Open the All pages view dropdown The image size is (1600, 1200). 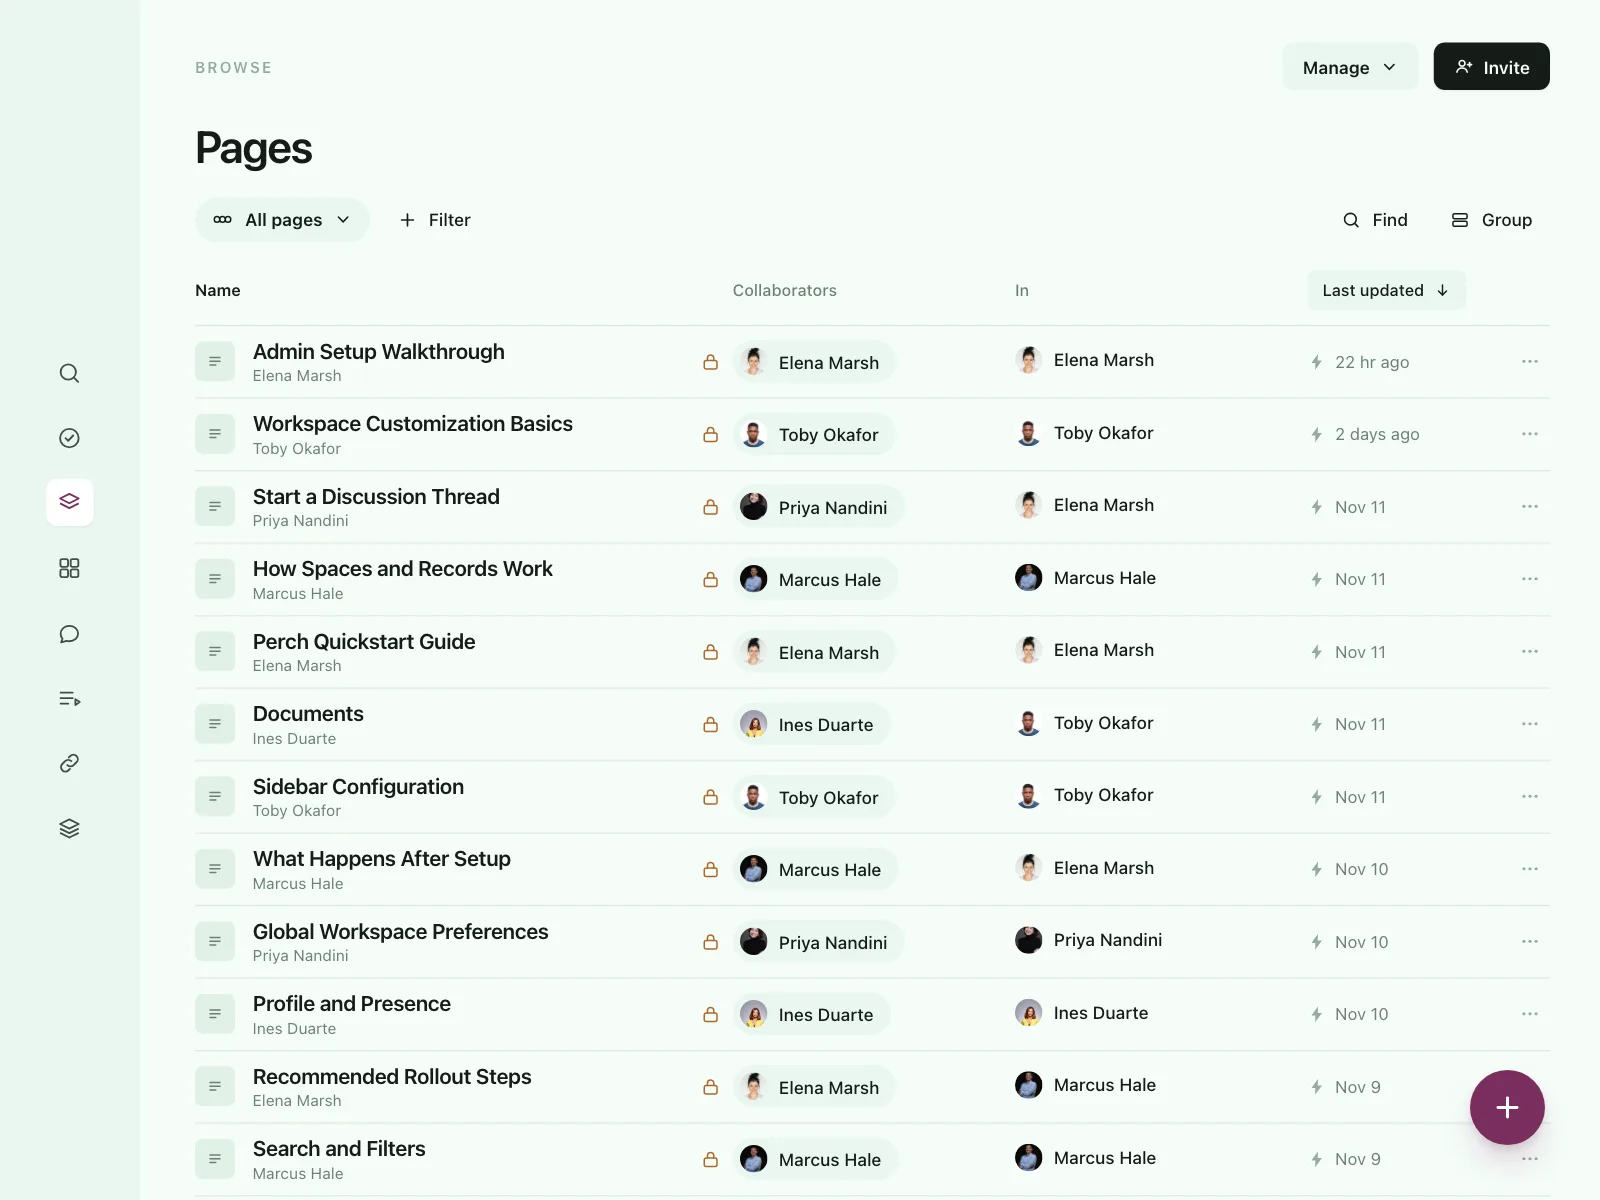click(x=282, y=220)
